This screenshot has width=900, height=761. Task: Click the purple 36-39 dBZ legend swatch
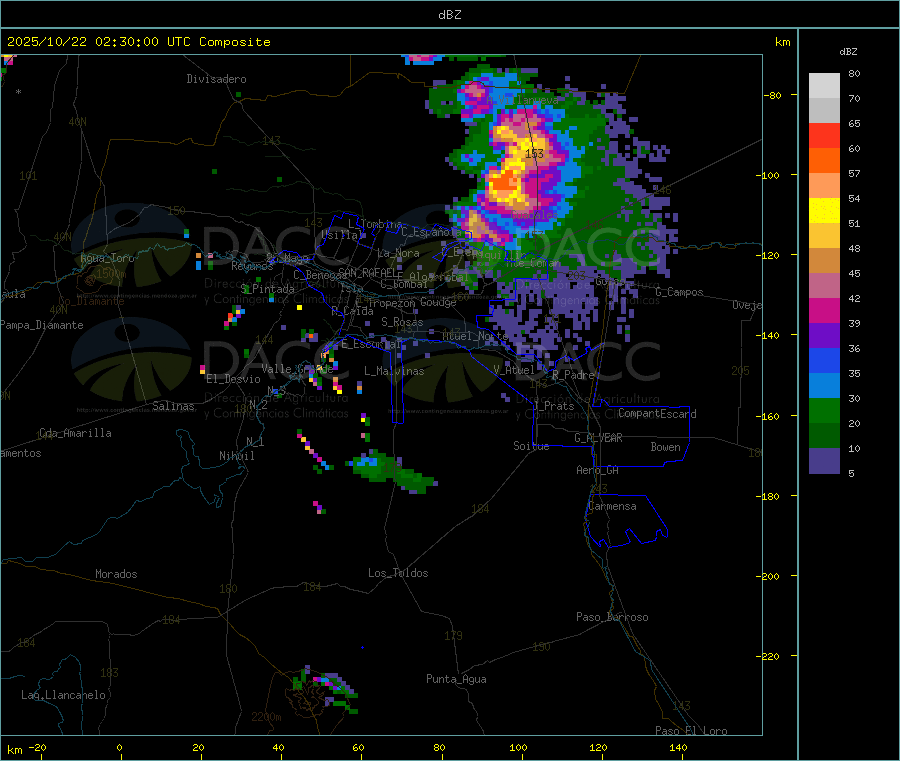pos(824,336)
